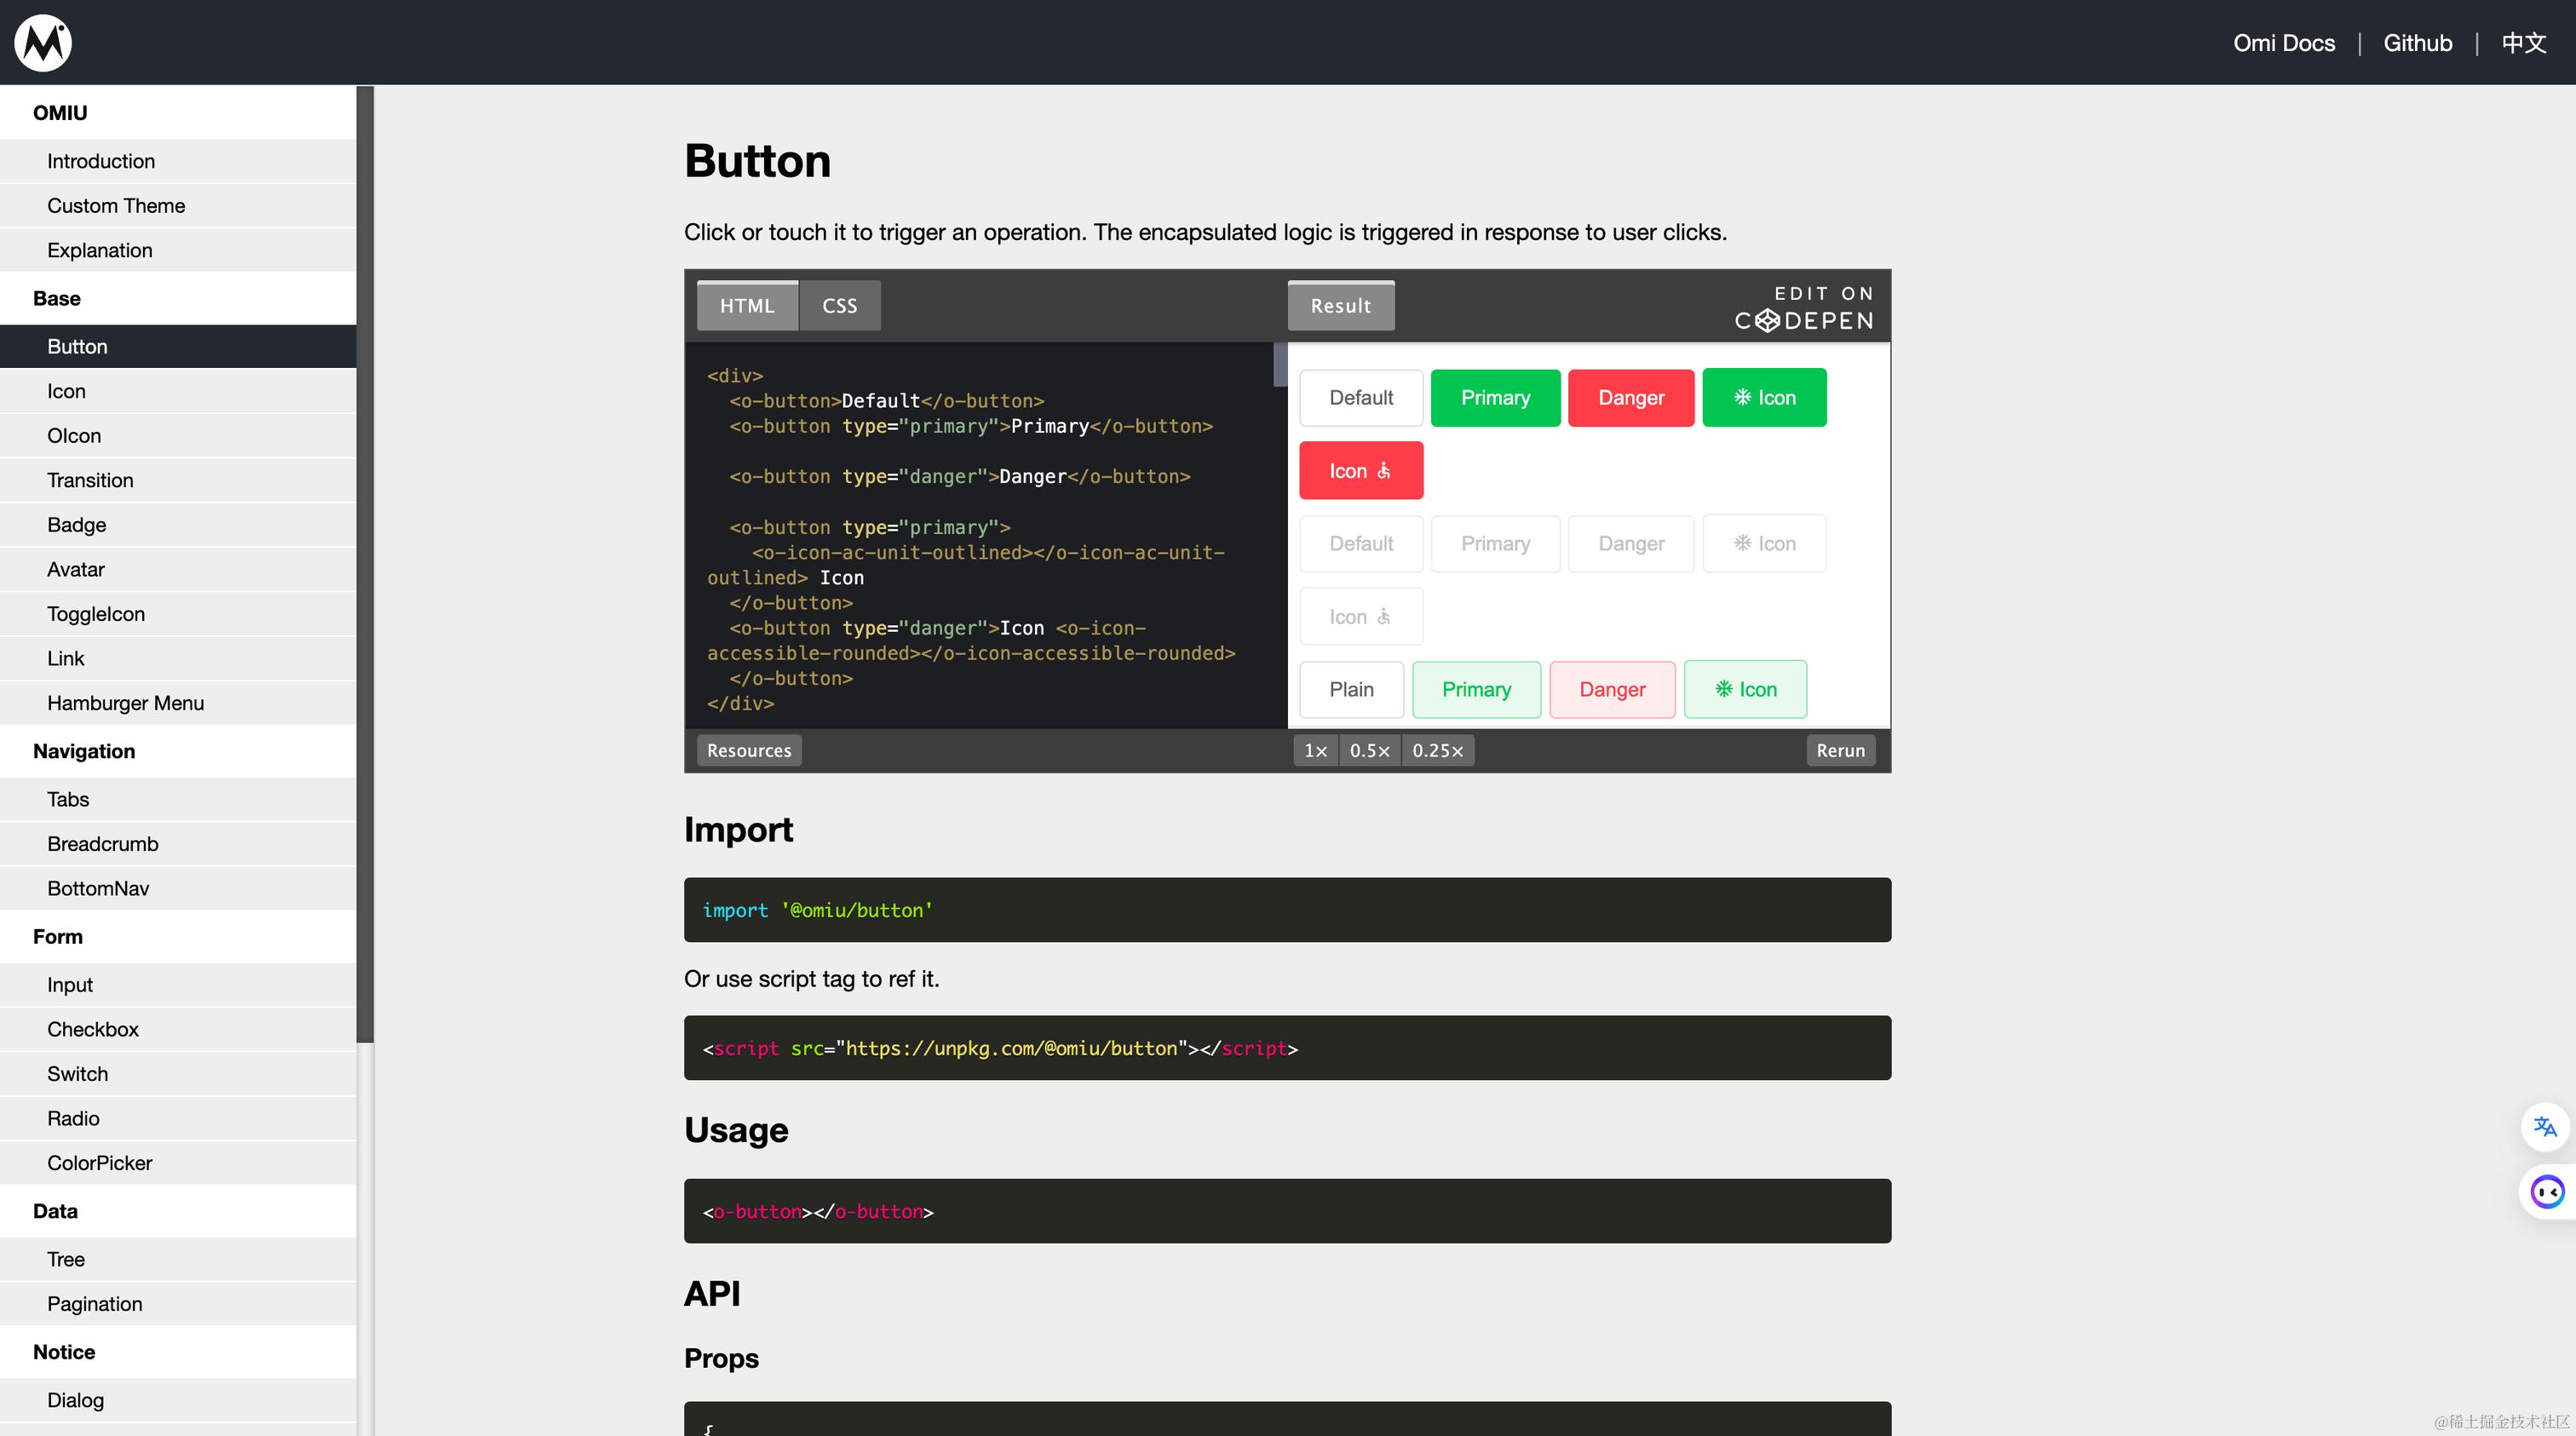Image resolution: width=2576 pixels, height=1436 pixels.
Task: Click the solid red Danger button
Action: click(x=1630, y=398)
